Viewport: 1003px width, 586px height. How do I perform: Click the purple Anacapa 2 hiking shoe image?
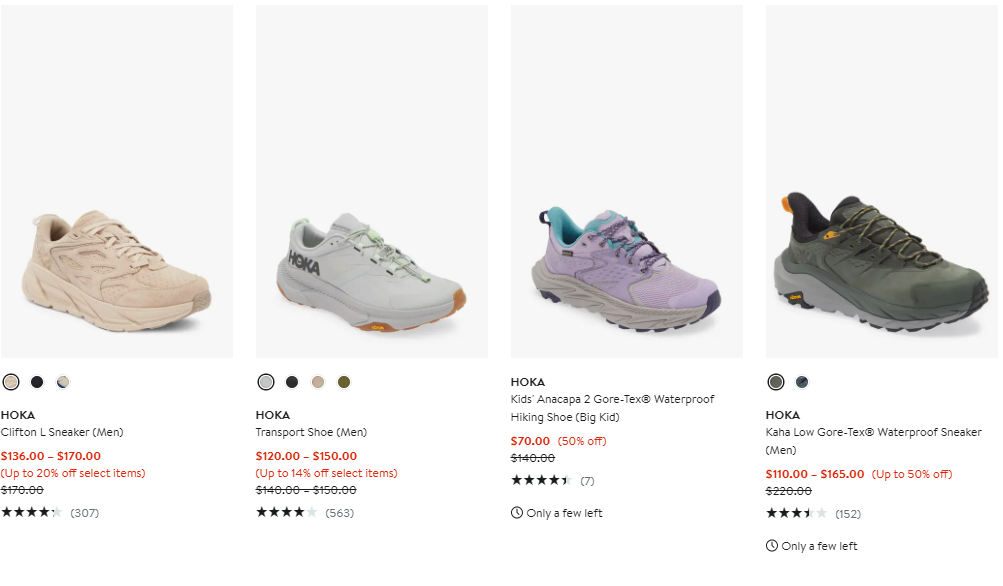627,270
